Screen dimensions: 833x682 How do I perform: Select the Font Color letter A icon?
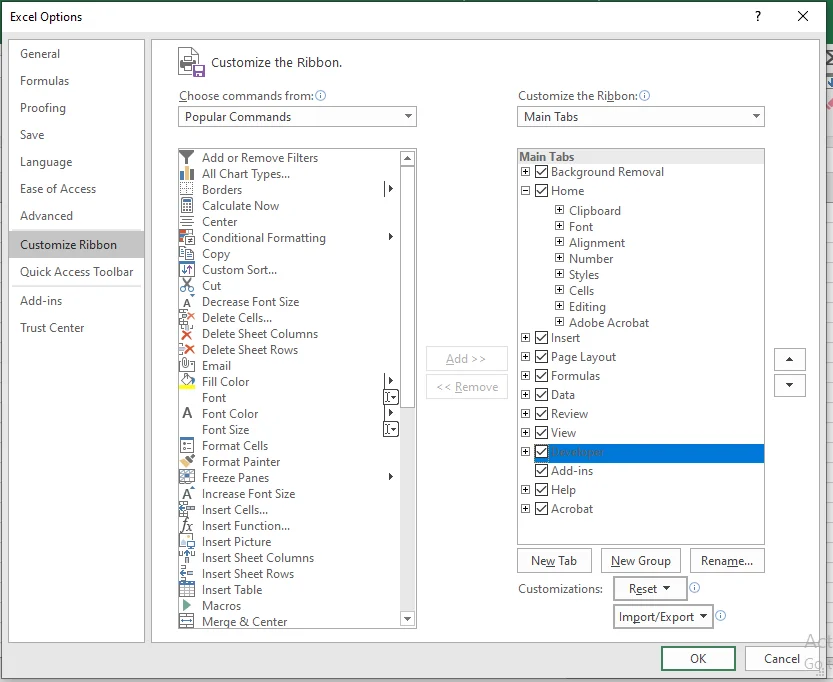pyautogui.click(x=186, y=413)
